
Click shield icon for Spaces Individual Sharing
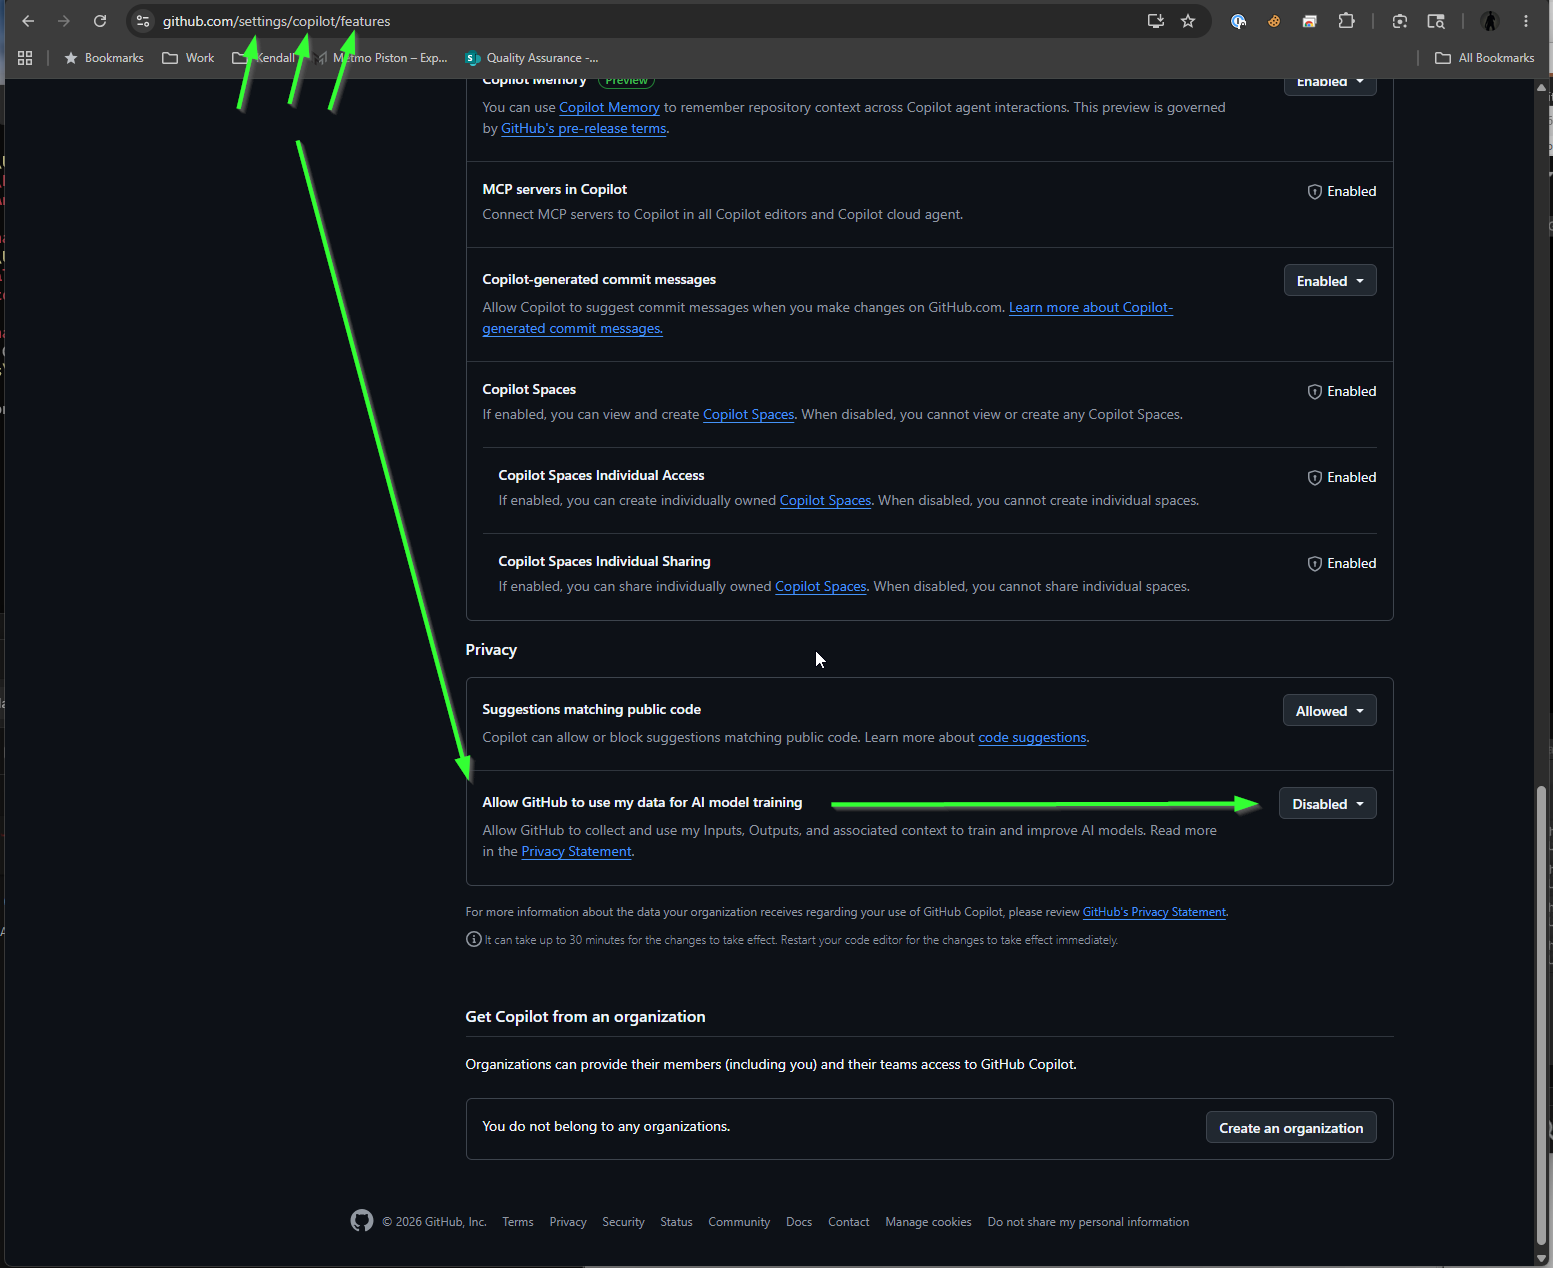coord(1315,564)
